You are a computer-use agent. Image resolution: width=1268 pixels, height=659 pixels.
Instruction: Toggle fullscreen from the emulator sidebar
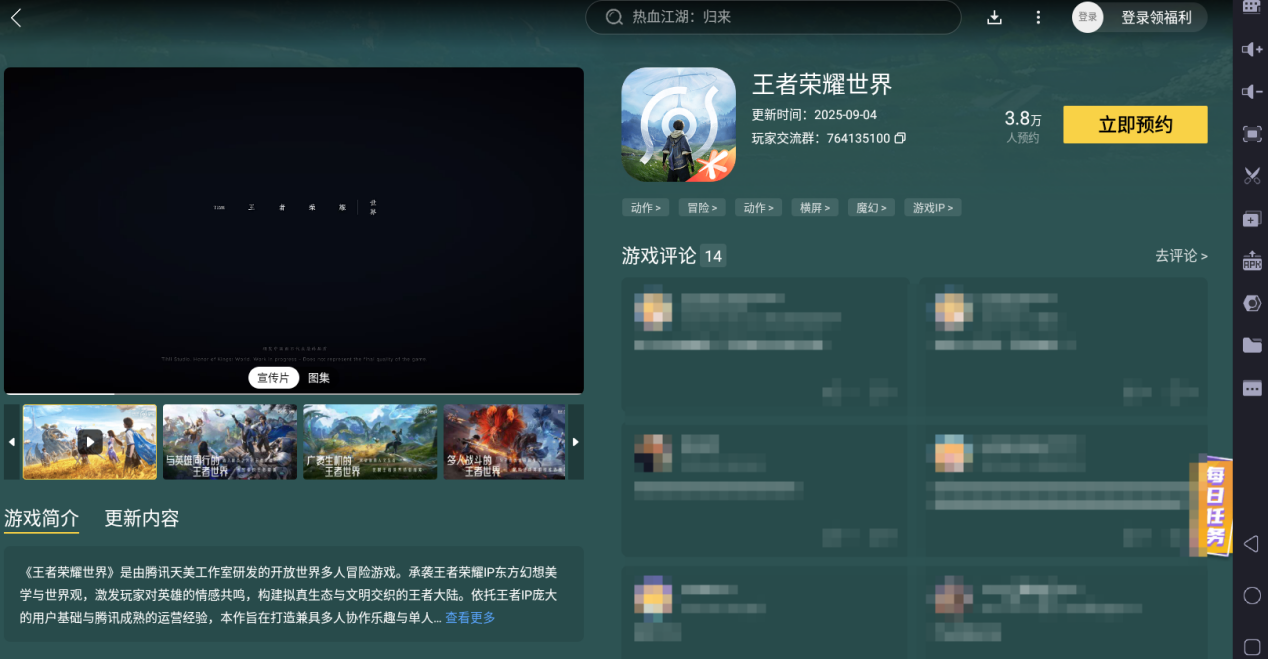(1252, 134)
